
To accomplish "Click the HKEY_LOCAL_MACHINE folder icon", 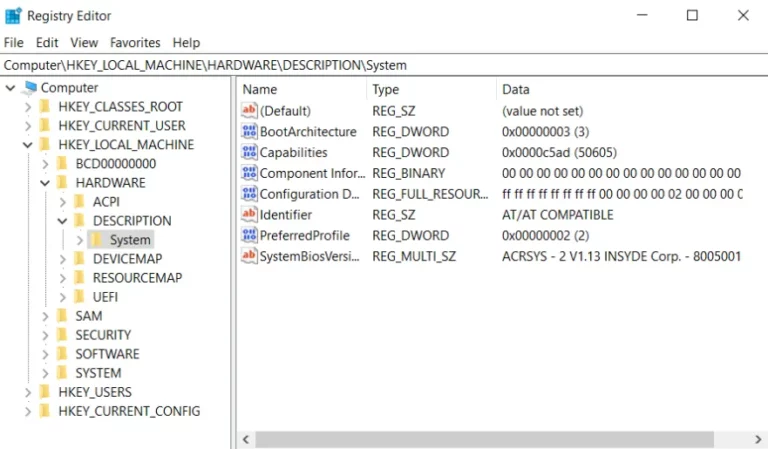I will coord(45,145).
